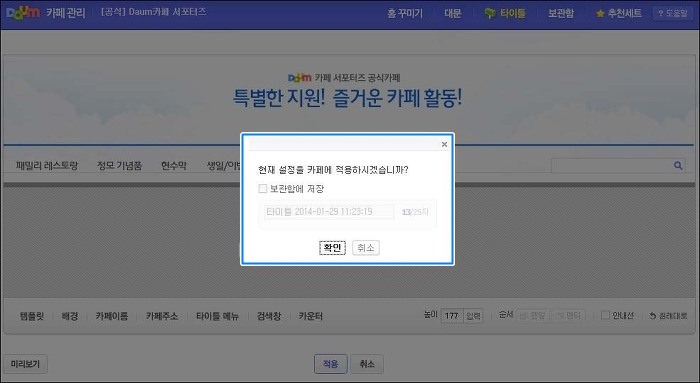
Task: Click the 도움말 help button
Action: 673,13
